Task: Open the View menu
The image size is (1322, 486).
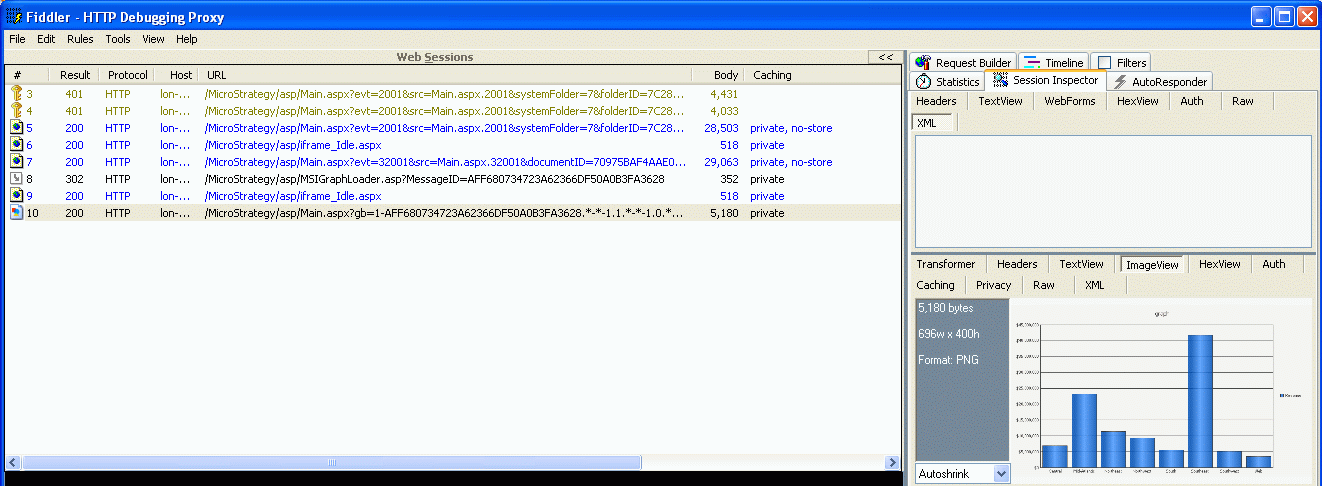Action: coord(153,39)
